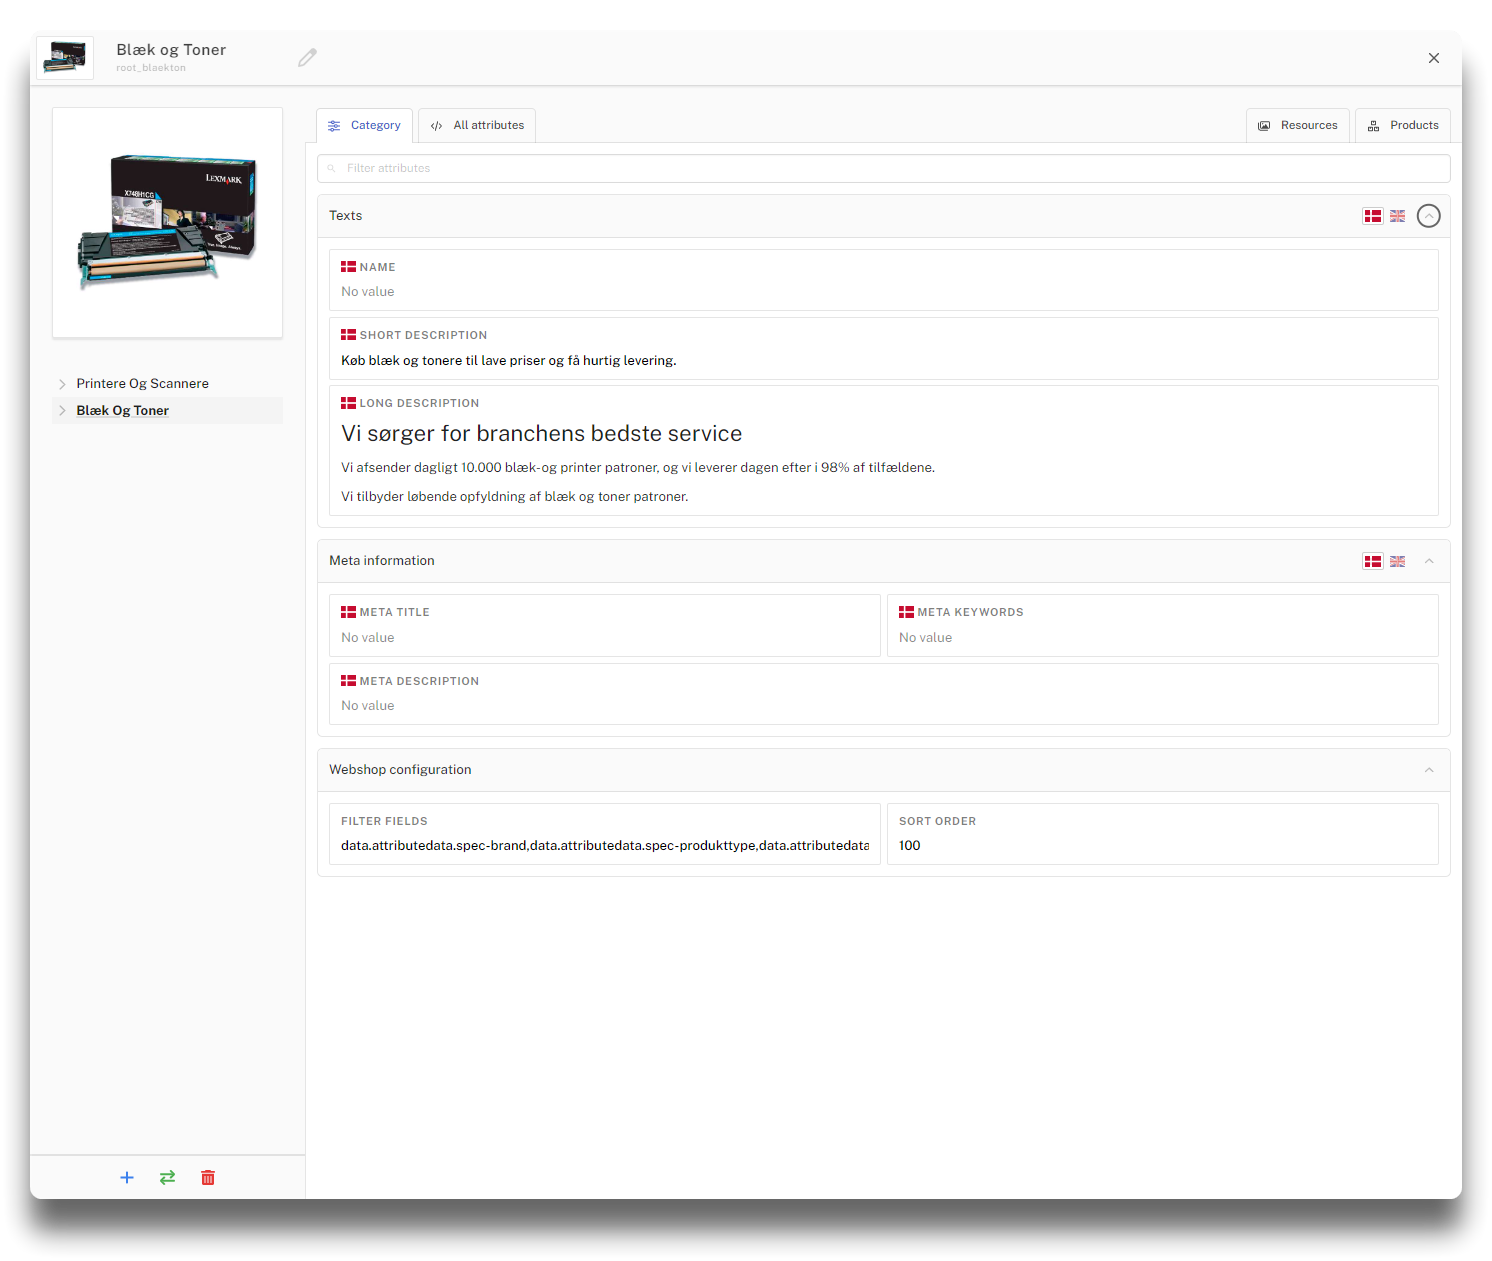
Task: Toggle Danish language in Texts section
Action: pos(1373,216)
